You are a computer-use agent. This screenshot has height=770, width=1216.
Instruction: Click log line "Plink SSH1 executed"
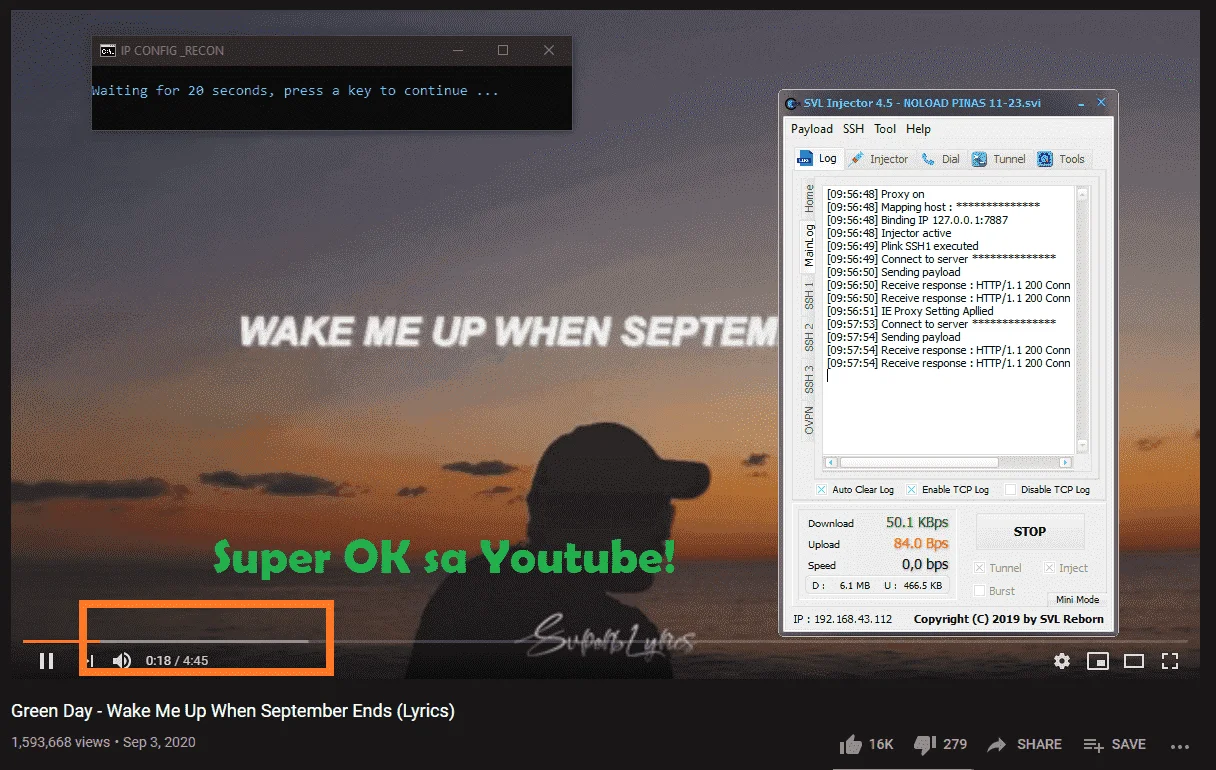(902, 246)
